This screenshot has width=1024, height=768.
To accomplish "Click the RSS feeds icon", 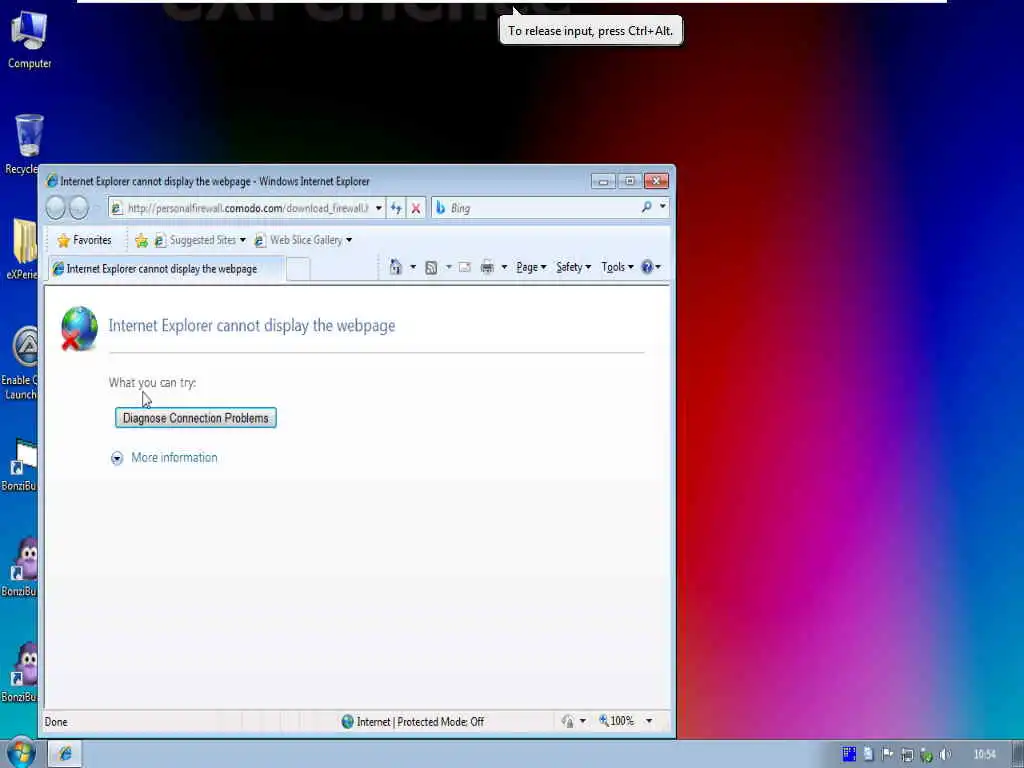I will [431, 267].
